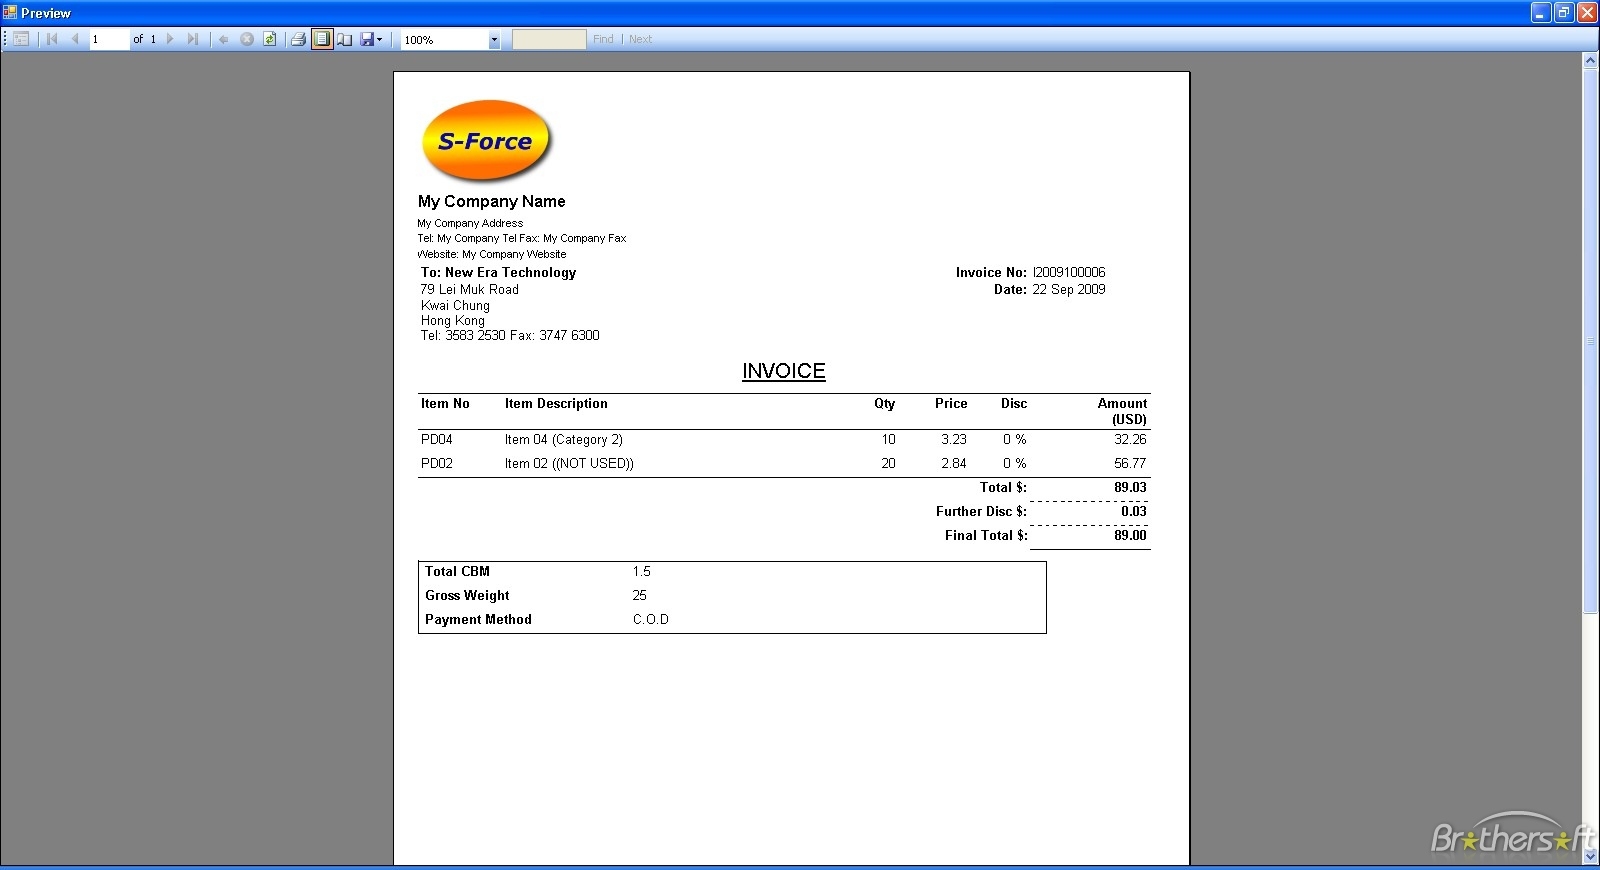Stop rendering the report
The image size is (1600, 870).
click(247, 39)
